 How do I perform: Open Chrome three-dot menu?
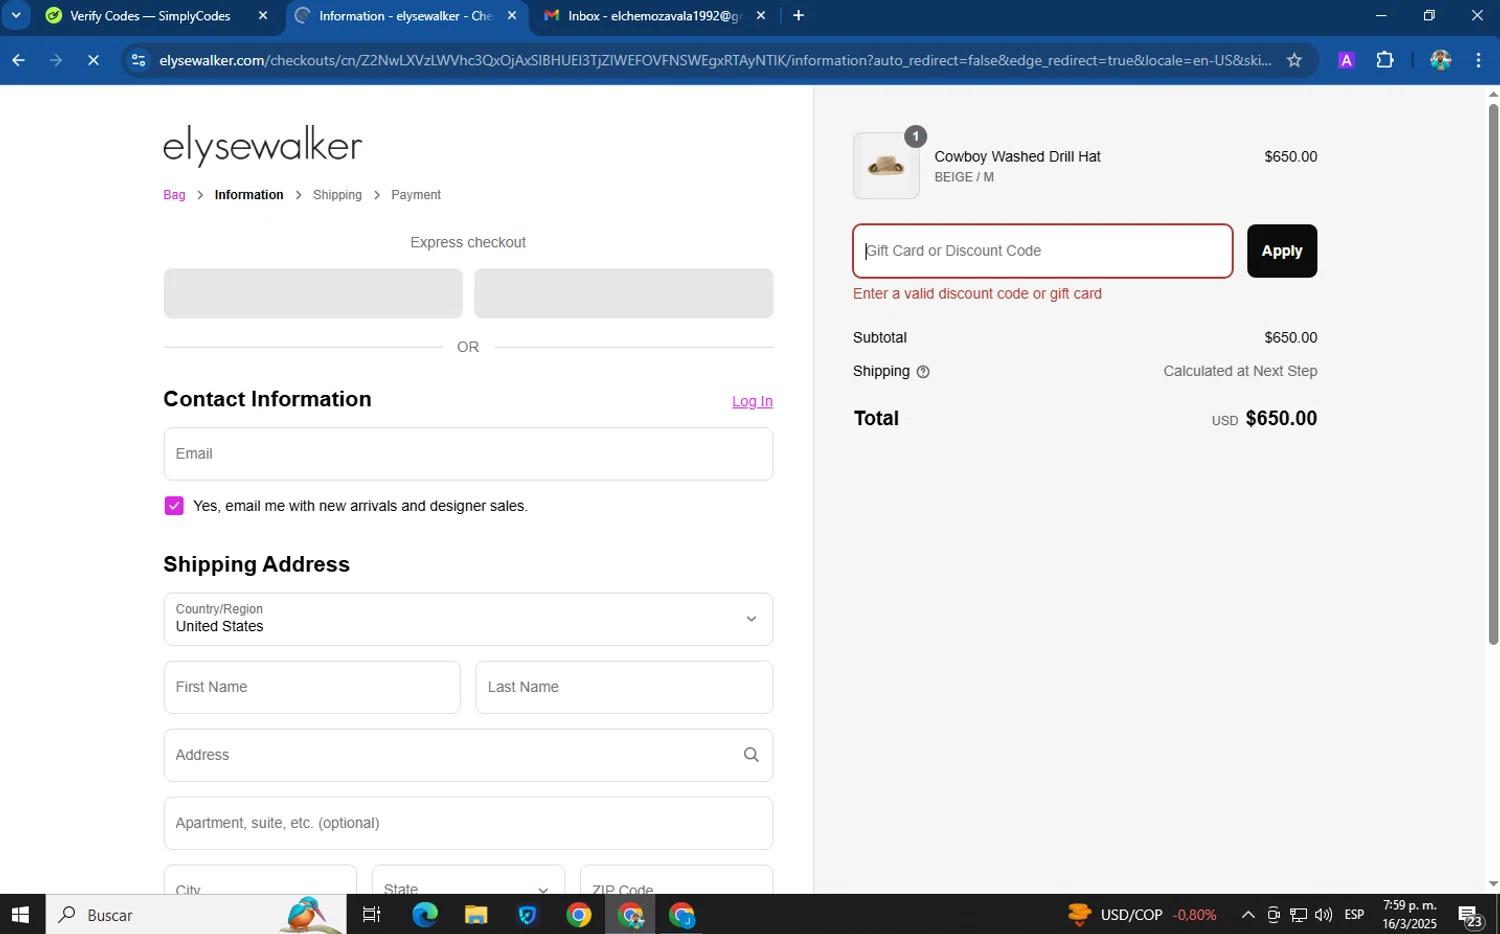point(1478,60)
